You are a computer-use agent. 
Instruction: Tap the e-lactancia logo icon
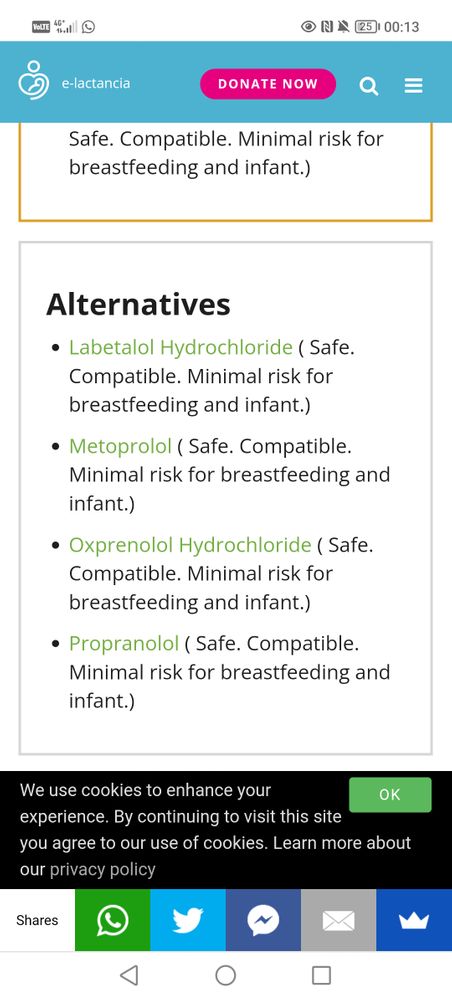[34, 81]
